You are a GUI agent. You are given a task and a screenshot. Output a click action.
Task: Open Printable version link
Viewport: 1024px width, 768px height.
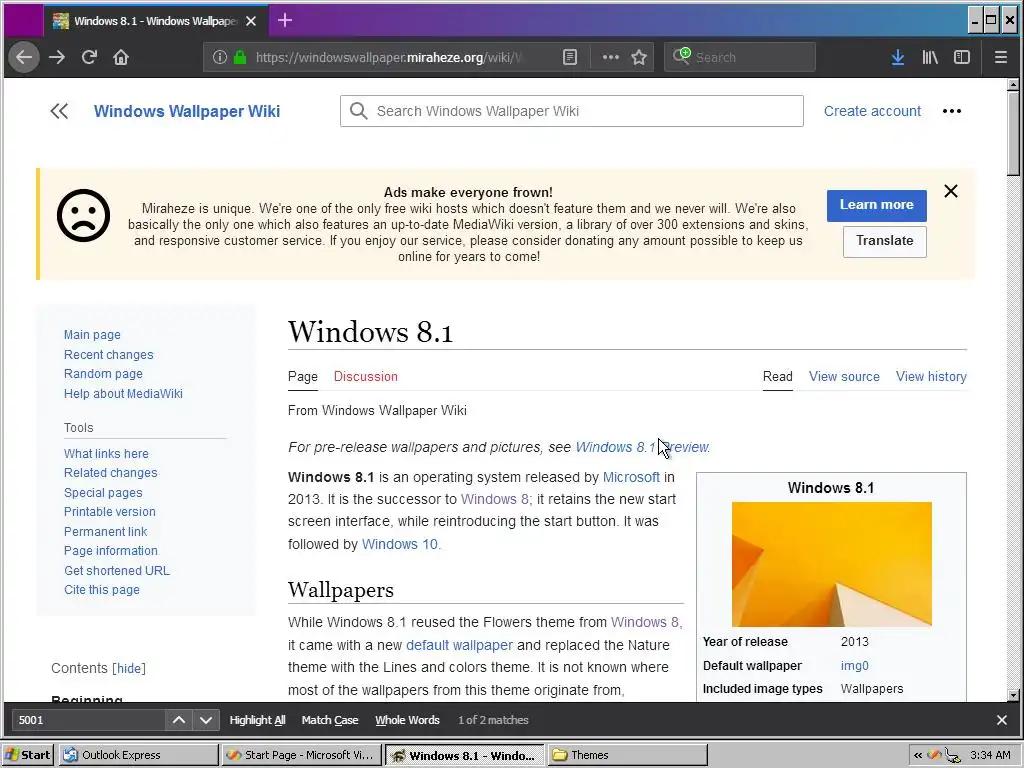click(x=110, y=512)
